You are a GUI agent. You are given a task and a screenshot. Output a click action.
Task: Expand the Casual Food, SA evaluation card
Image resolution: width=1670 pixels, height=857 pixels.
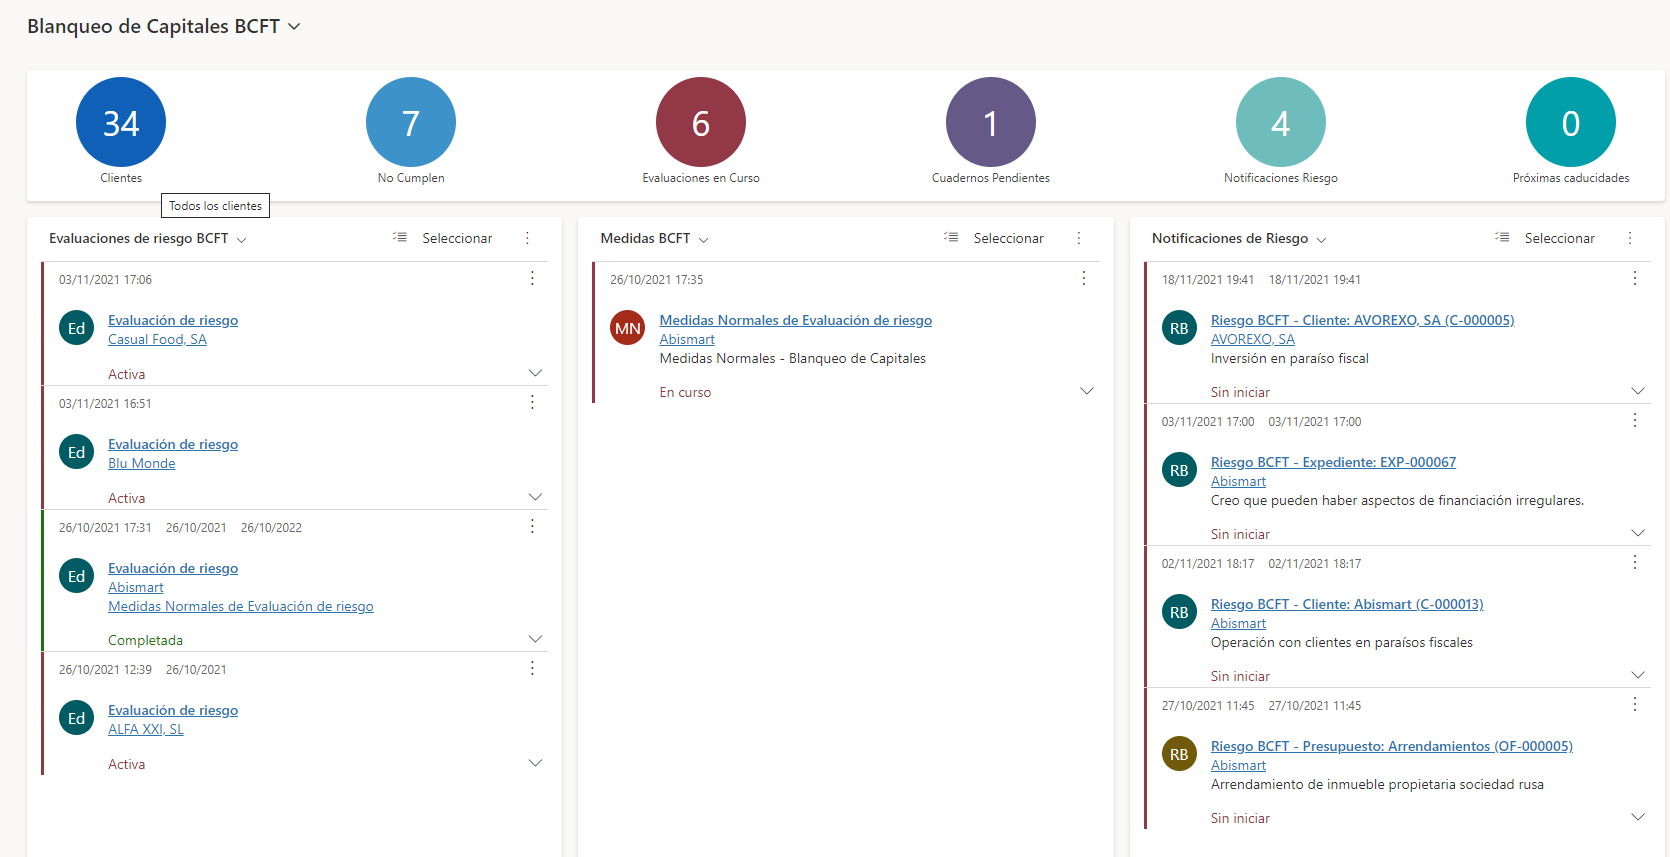pyautogui.click(x=535, y=373)
